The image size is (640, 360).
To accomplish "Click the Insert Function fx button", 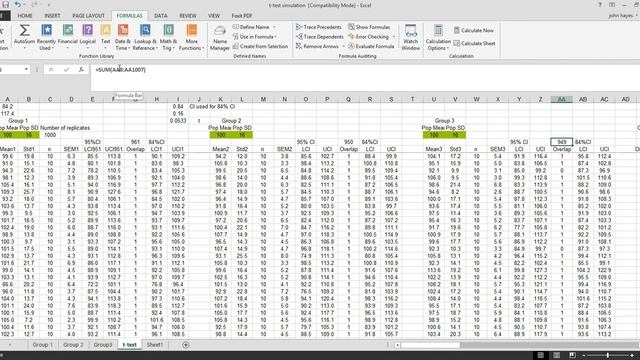I will tap(81, 70).
